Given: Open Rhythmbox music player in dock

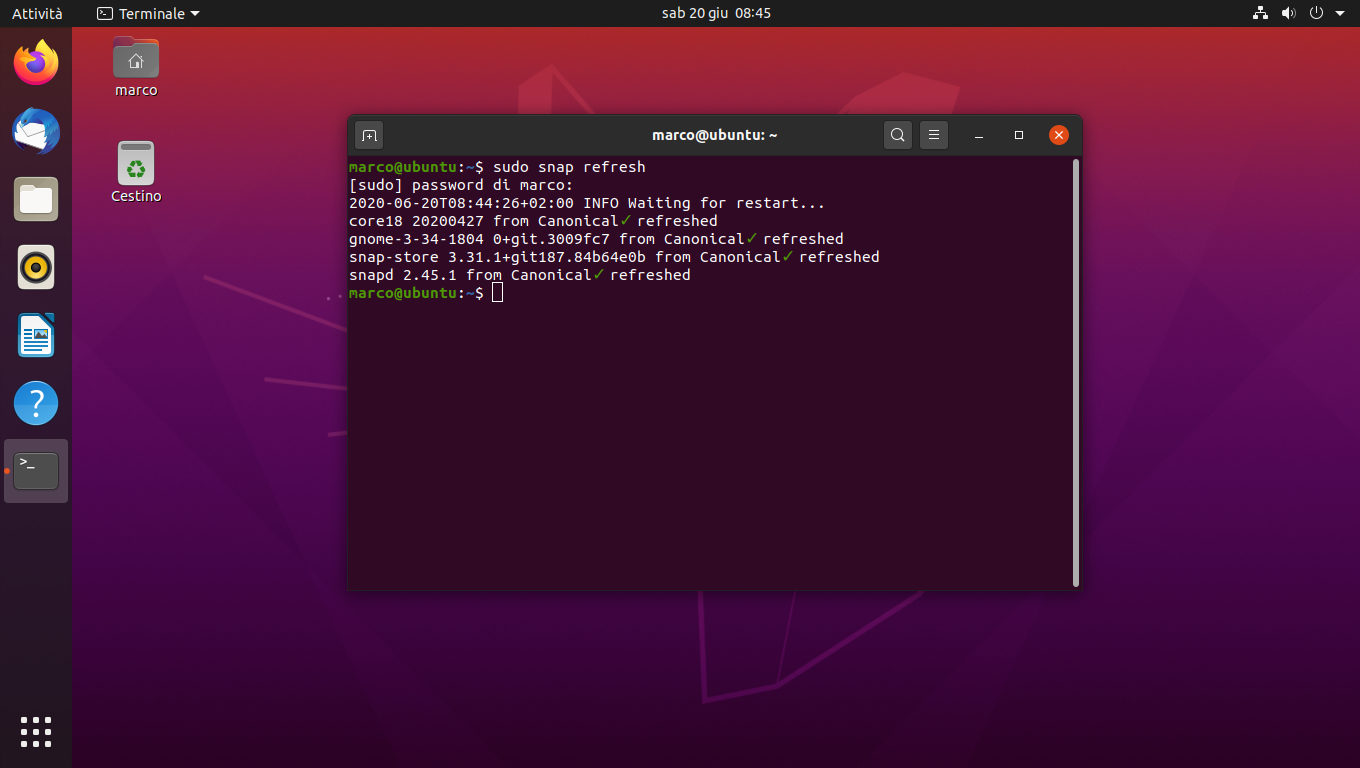Looking at the screenshot, I should 36,267.
